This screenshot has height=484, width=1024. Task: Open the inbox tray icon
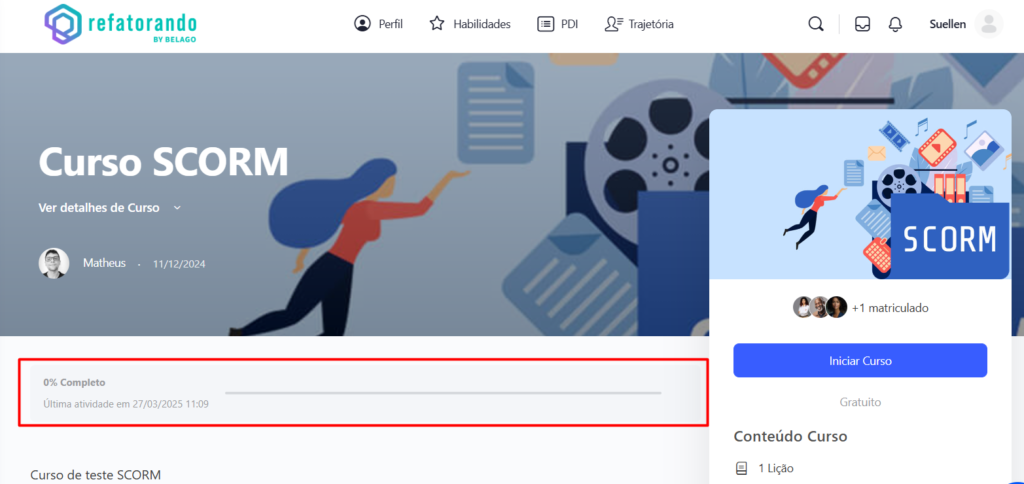pyautogui.click(x=862, y=24)
